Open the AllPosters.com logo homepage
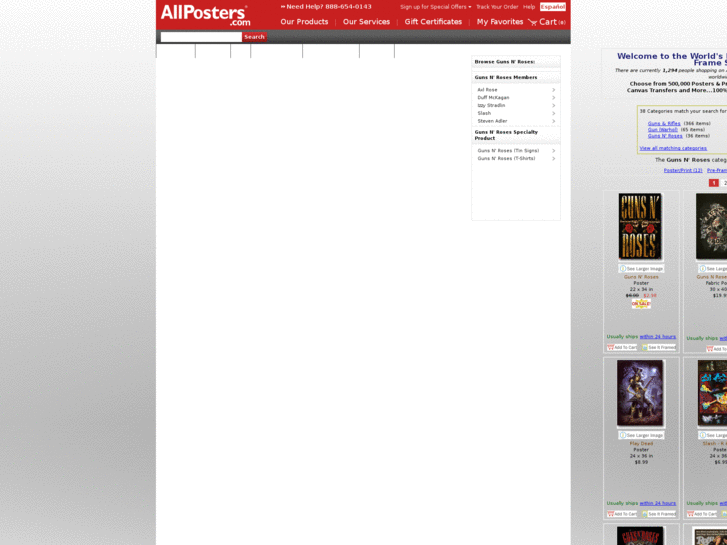727x545 pixels. coord(205,15)
